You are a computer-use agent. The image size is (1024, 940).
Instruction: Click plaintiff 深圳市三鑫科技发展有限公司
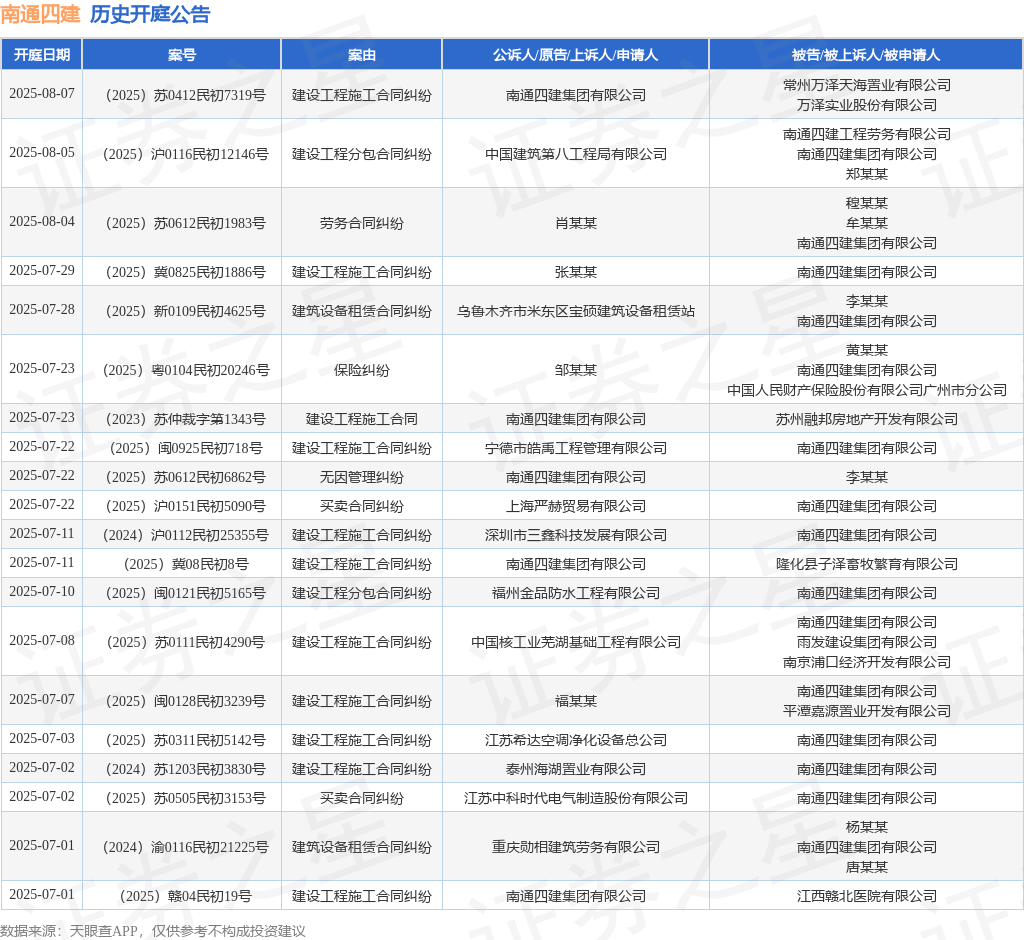pyautogui.click(x=575, y=536)
